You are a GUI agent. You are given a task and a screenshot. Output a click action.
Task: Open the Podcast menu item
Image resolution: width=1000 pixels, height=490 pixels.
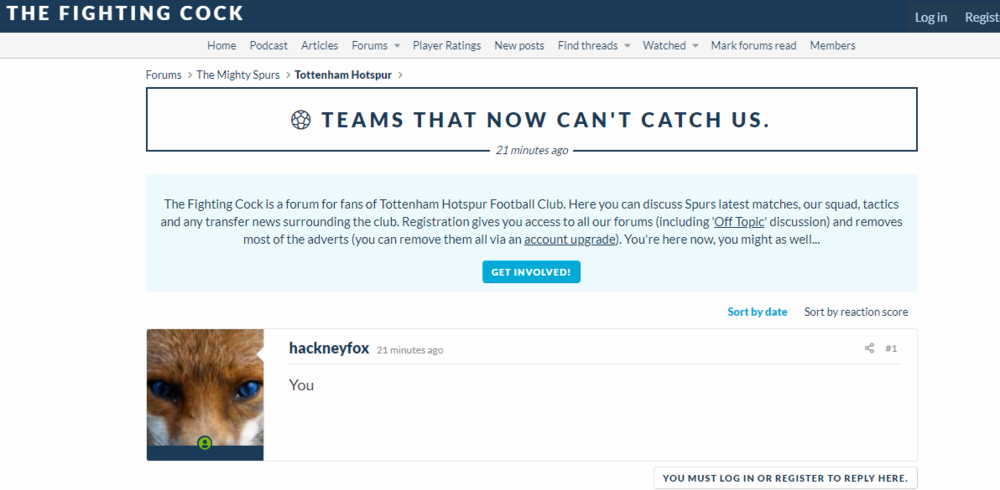click(268, 45)
